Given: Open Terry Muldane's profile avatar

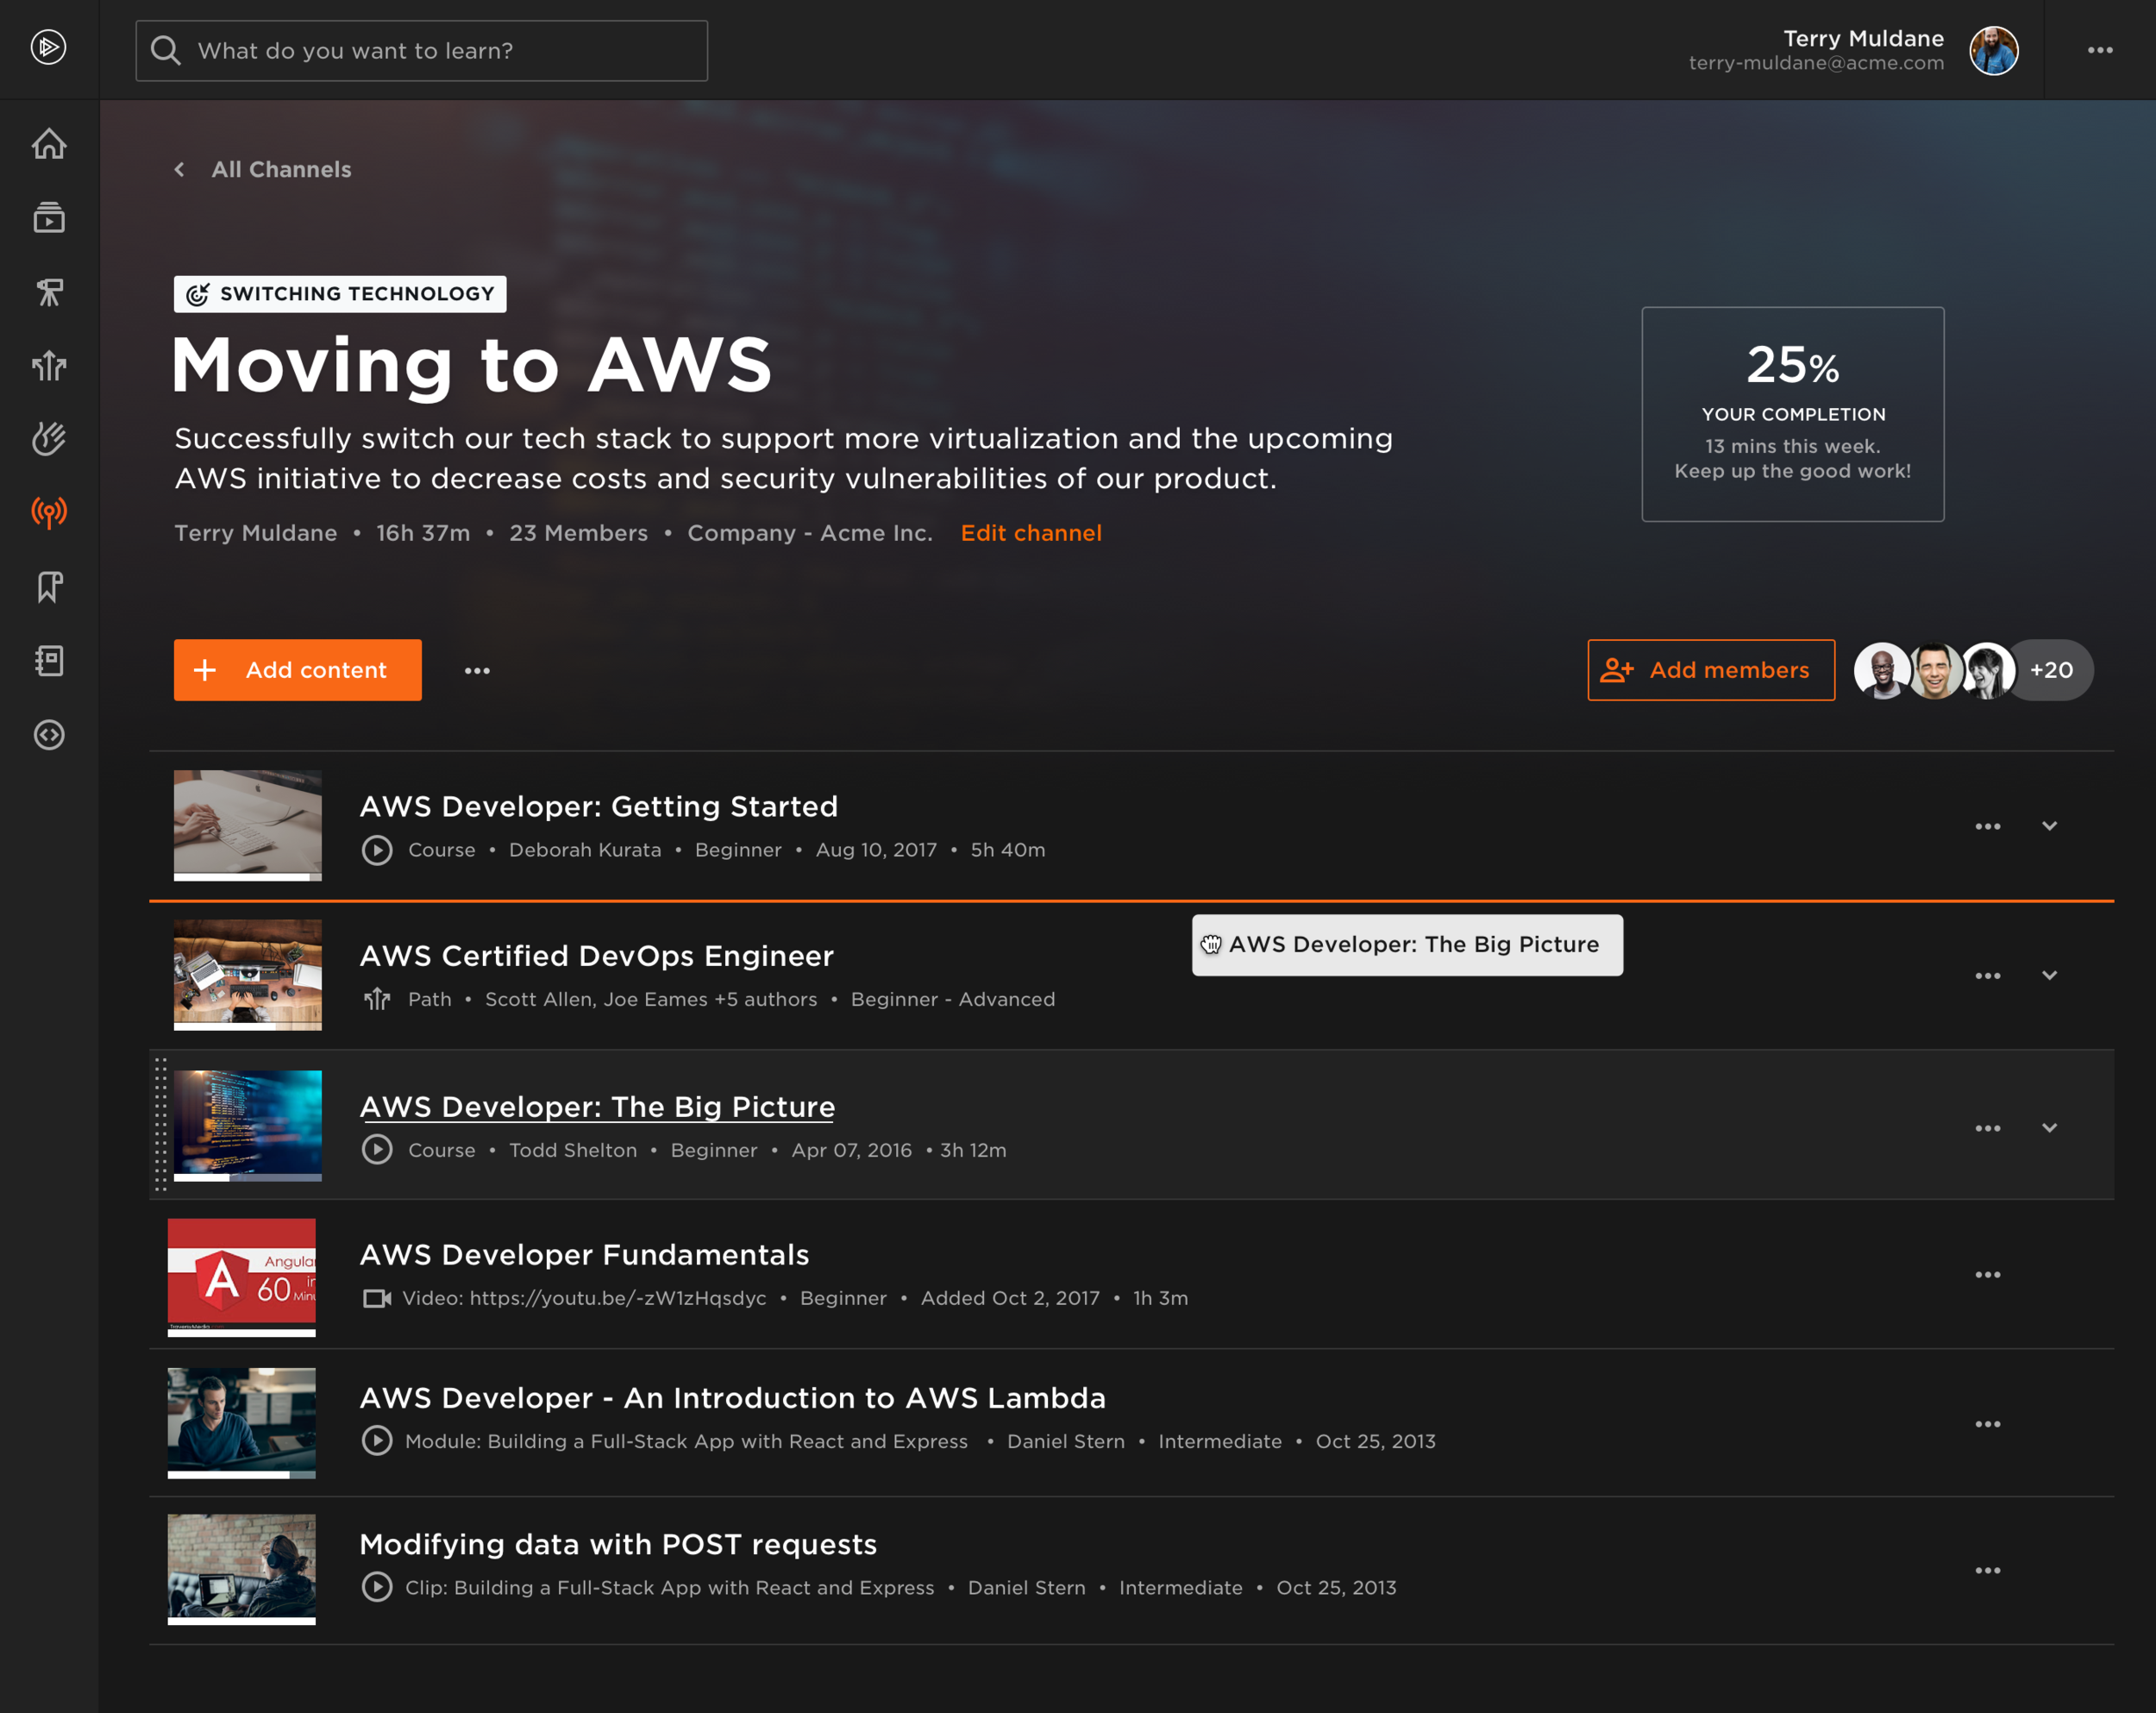Looking at the screenshot, I should tap(1994, 50).
